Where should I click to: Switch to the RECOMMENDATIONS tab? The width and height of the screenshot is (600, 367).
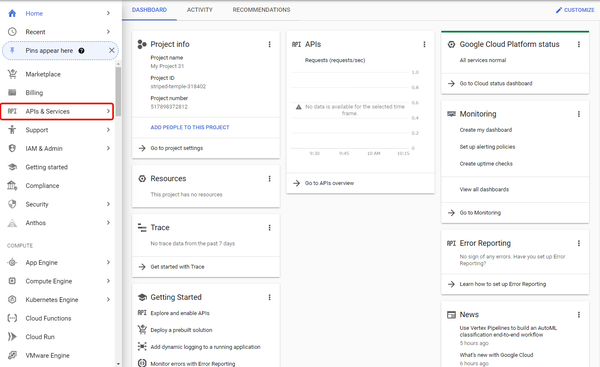261,10
